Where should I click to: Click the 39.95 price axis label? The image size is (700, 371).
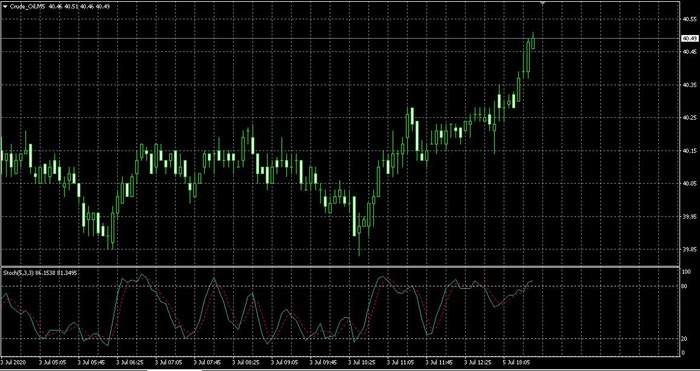point(690,217)
